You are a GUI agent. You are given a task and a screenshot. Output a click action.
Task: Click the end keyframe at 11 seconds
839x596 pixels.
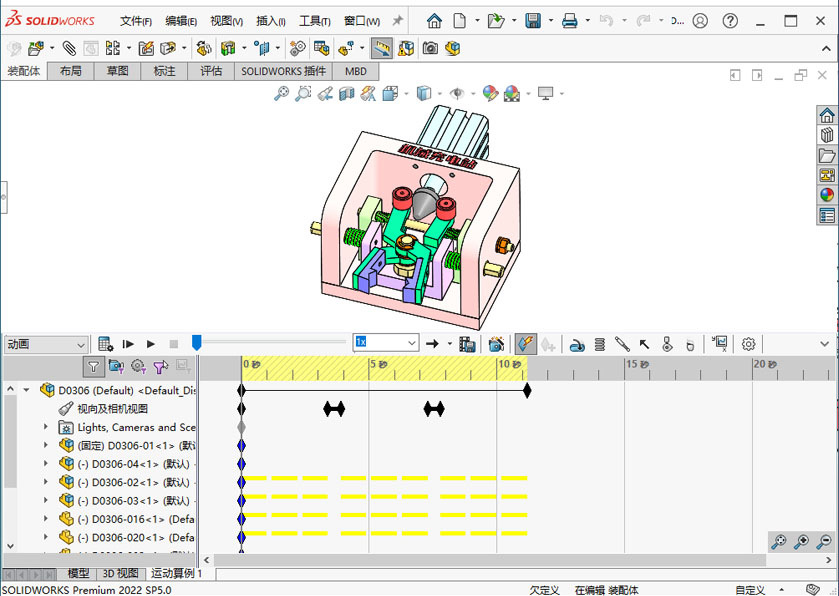(x=527, y=390)
